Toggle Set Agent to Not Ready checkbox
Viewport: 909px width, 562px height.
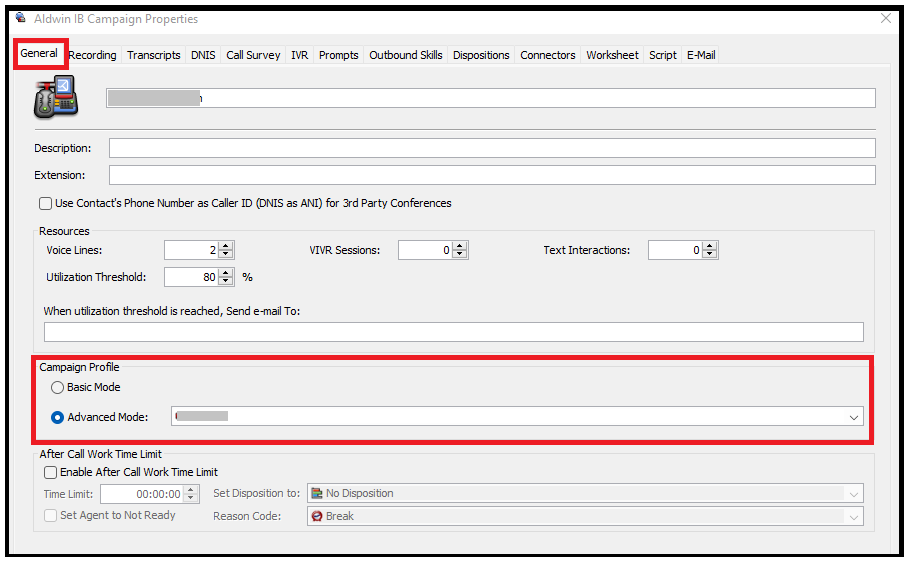click(x=50, y=516)
